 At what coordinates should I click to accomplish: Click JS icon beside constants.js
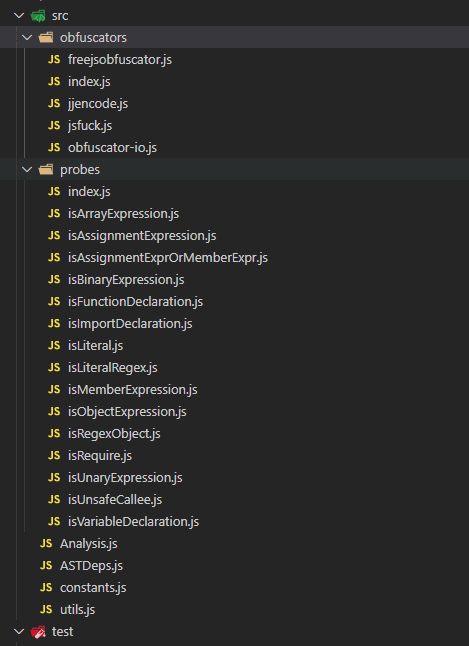(x=46, y=587)
